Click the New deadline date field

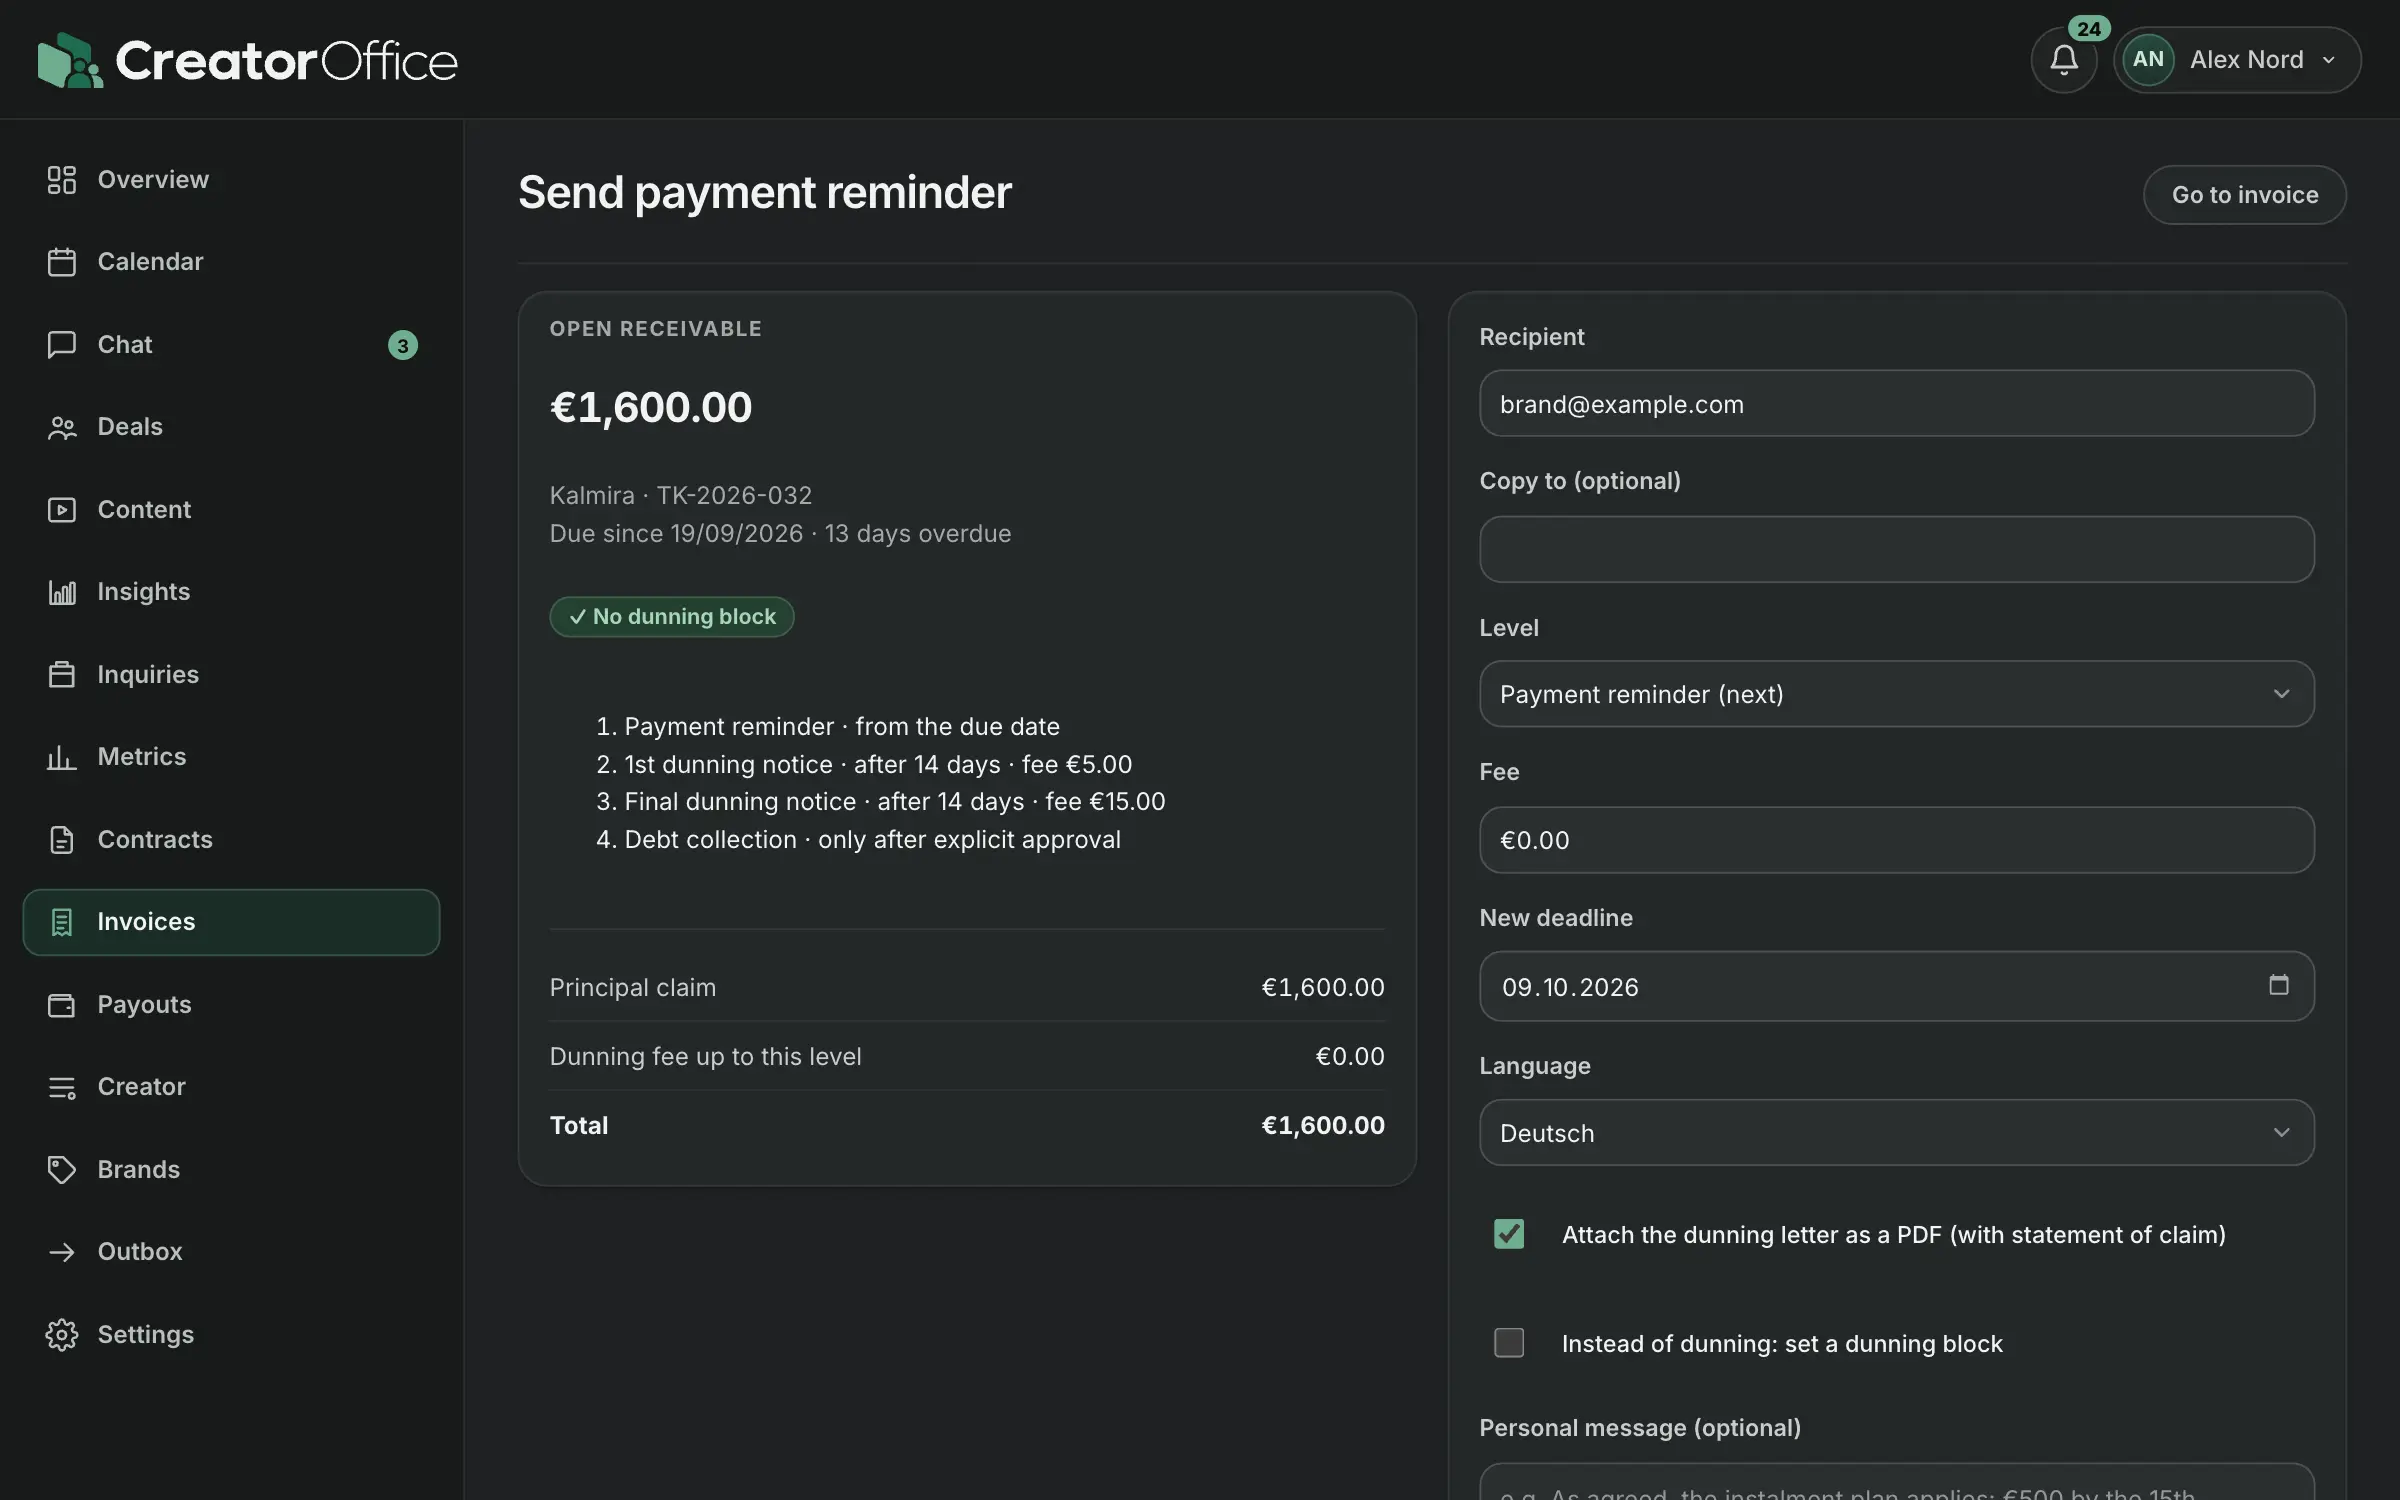[x=1896, y=986]
